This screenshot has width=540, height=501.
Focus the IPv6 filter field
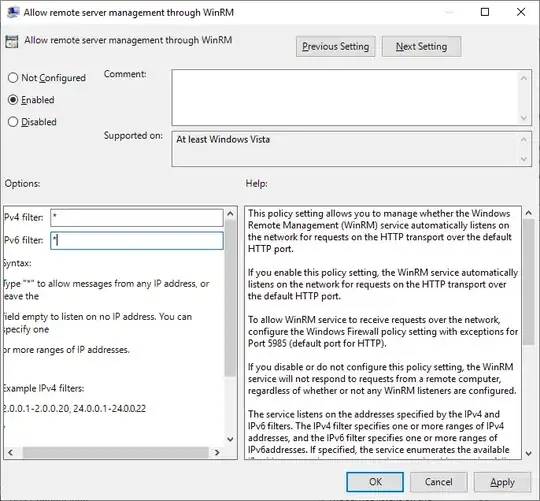pos(137,240)
